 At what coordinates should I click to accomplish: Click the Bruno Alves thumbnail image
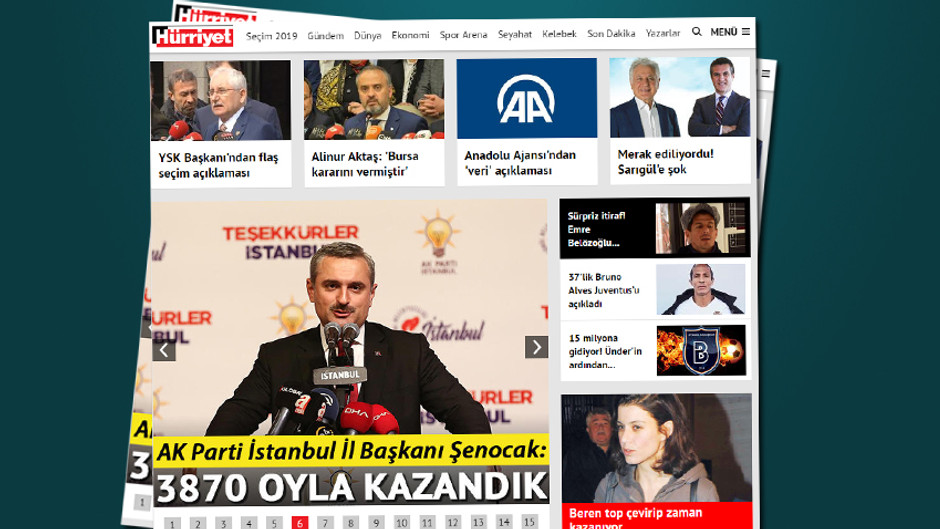[700, 289]
